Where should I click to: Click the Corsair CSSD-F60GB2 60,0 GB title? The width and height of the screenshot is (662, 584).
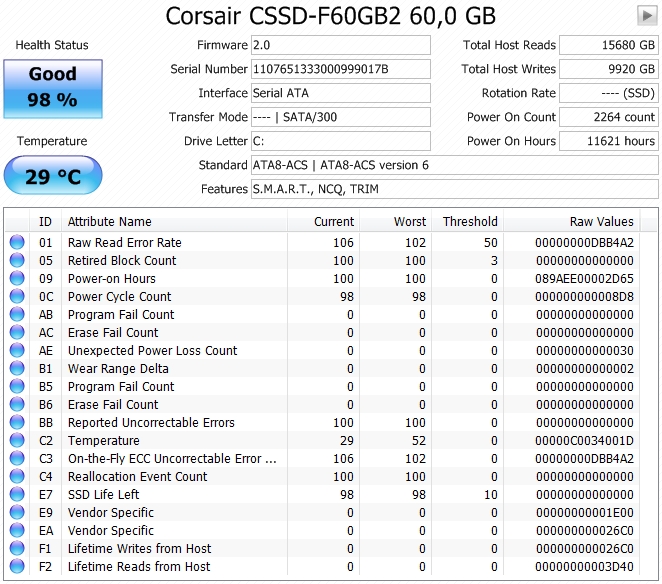tap(330, 16)
